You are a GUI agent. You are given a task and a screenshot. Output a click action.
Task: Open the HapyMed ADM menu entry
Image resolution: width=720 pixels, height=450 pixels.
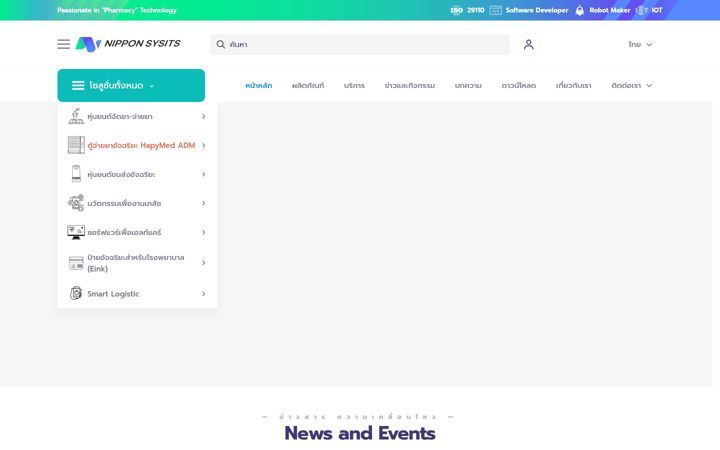point(141,145)
